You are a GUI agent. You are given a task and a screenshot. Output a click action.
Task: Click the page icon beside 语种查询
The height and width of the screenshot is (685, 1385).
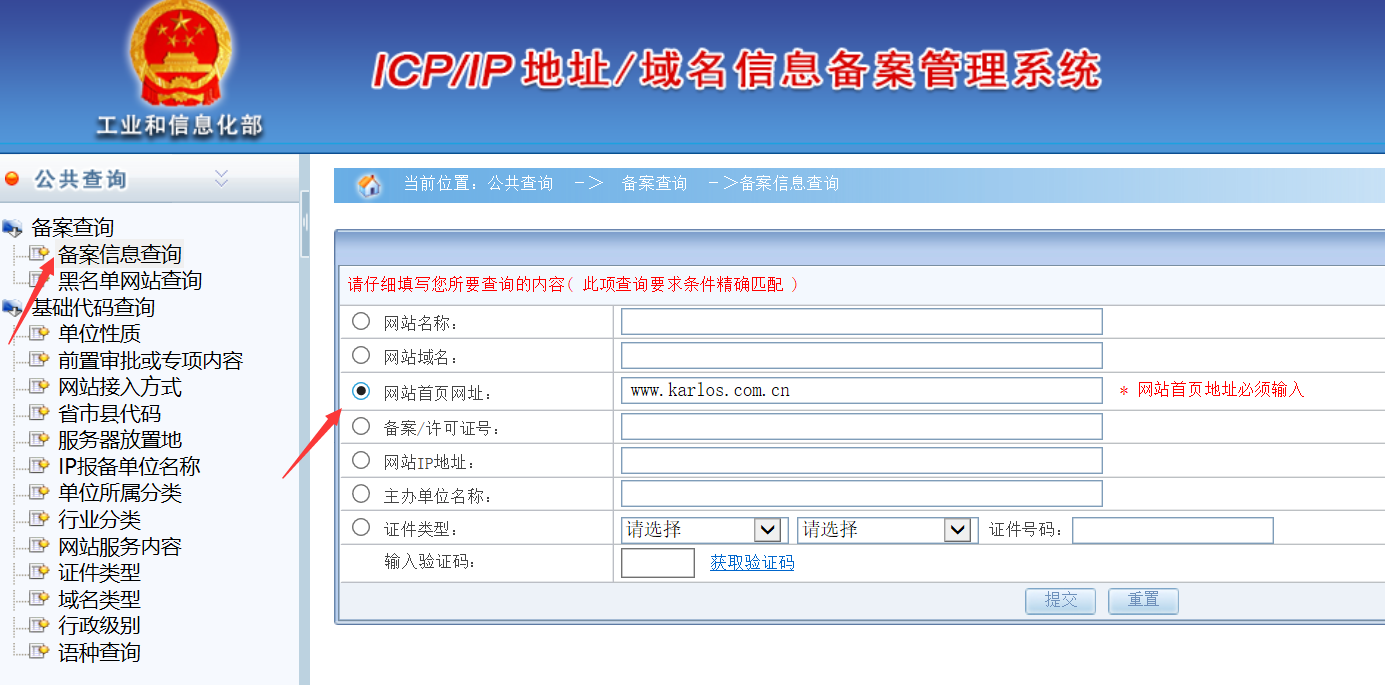coord(39,652)
